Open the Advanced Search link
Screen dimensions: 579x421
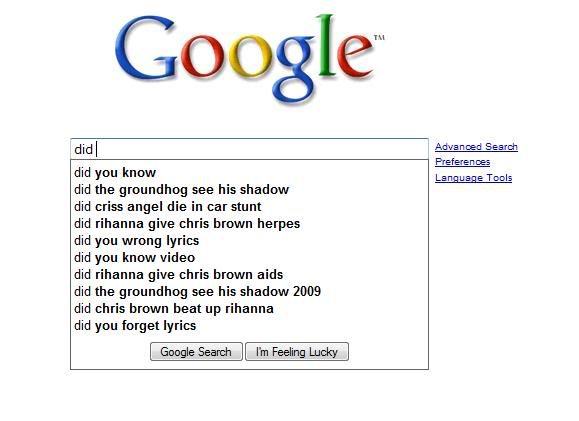tap(476, 147)
